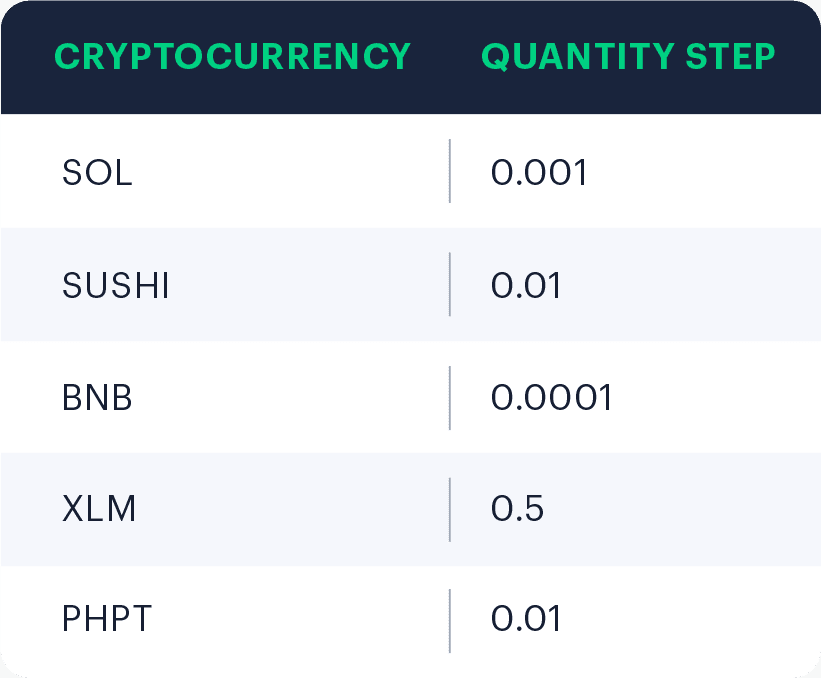The width and height of the screenshot is (821, 678).
Task: Click the QUANTITY STEP column header
Action: tap(628, 56)
